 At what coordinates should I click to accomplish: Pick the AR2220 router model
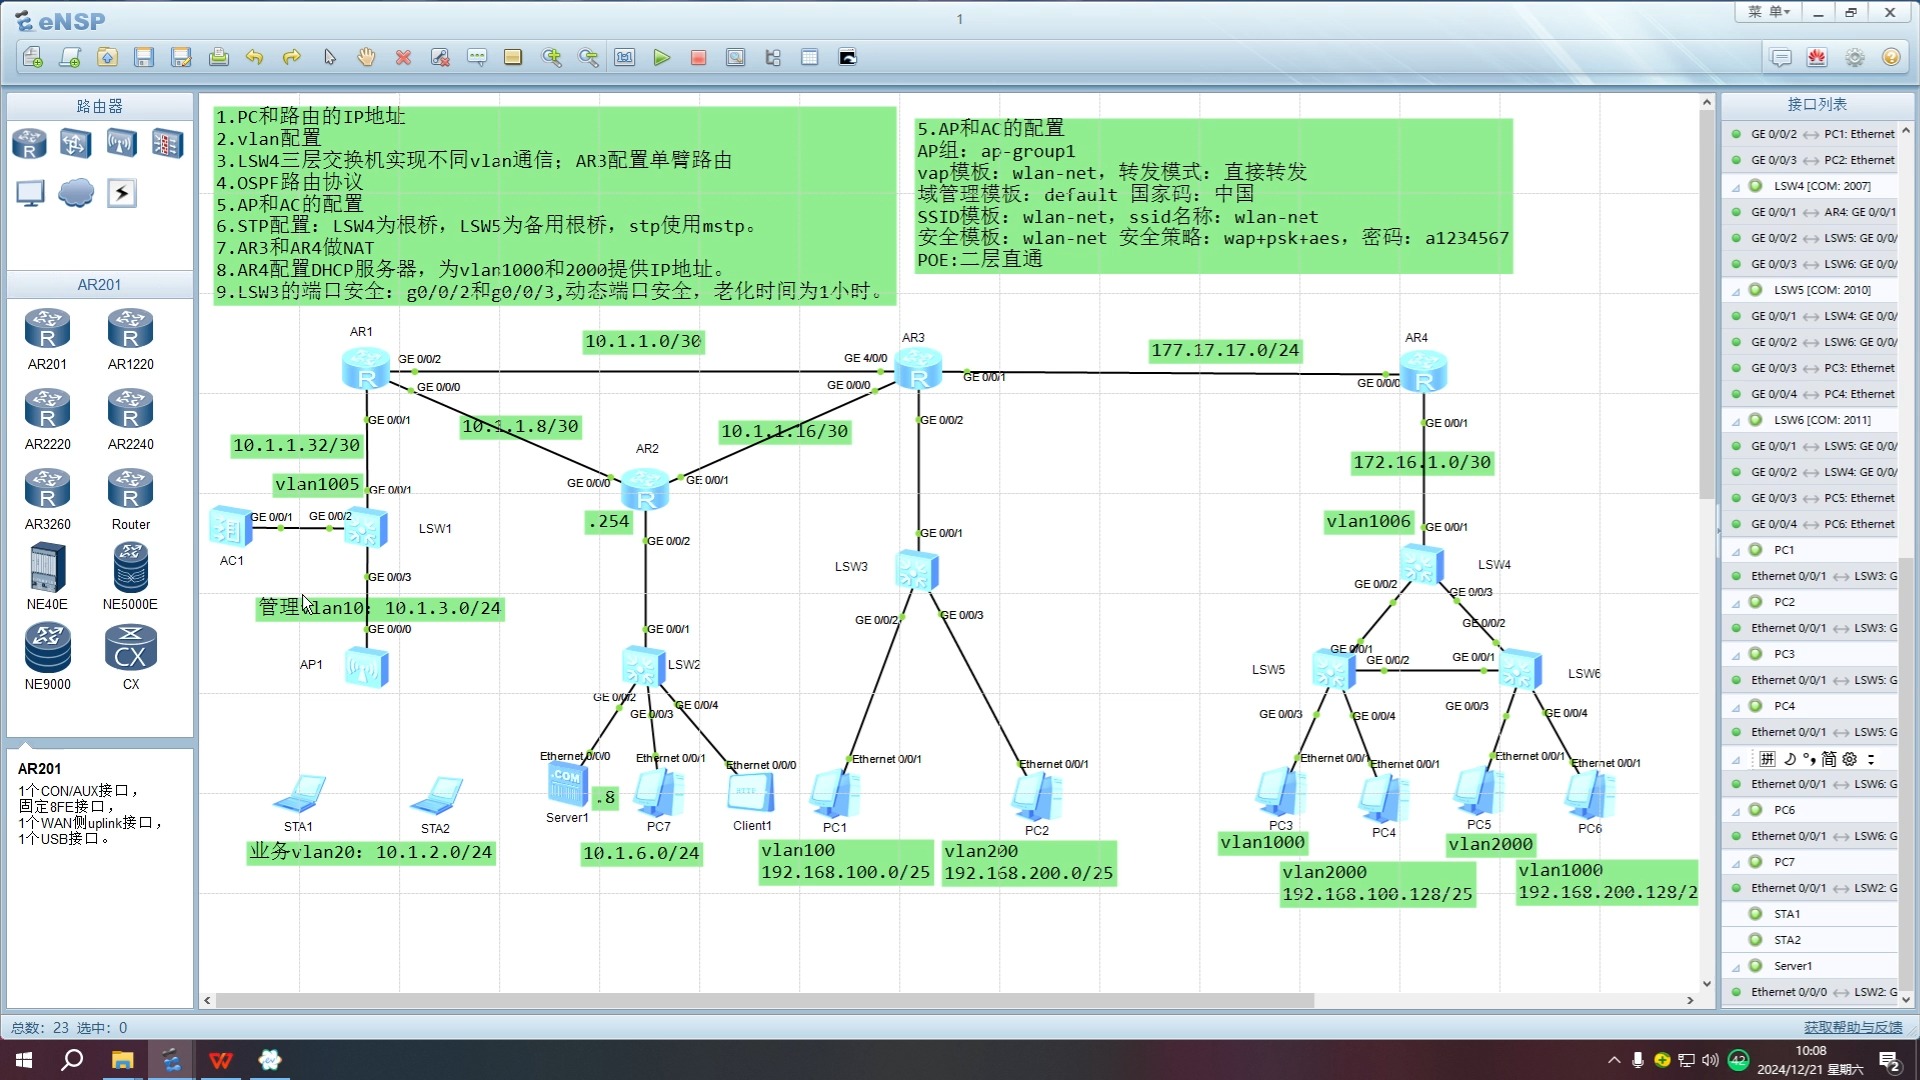coord(47,420)
